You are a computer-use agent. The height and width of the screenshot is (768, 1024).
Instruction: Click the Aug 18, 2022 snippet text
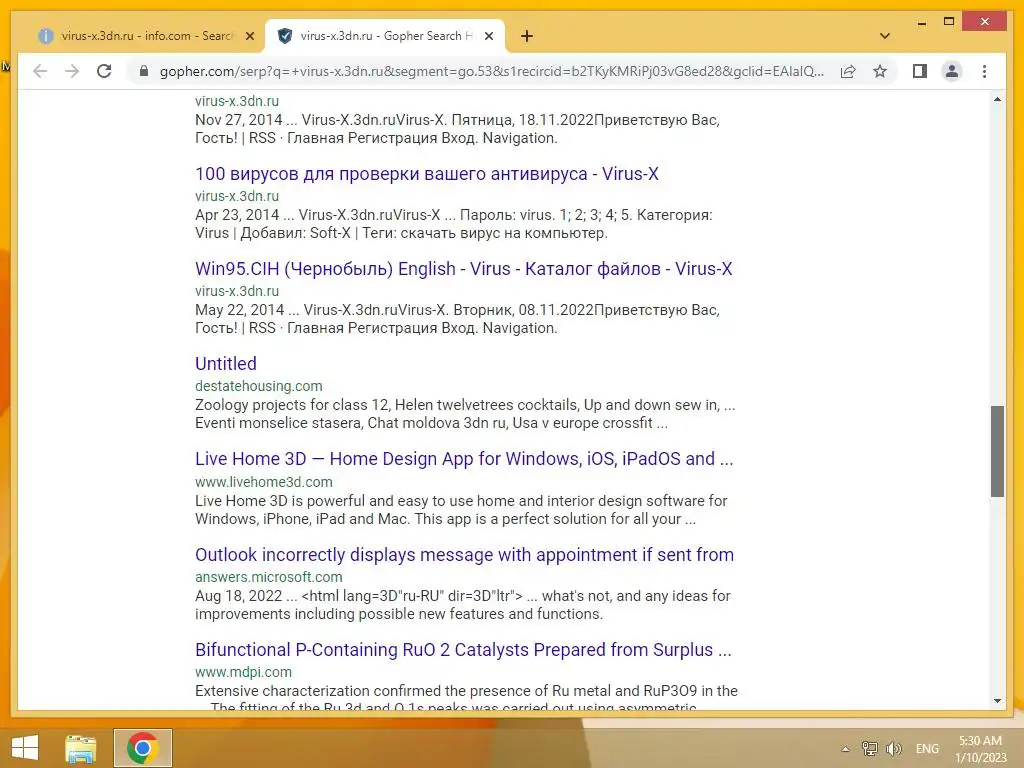462,605
